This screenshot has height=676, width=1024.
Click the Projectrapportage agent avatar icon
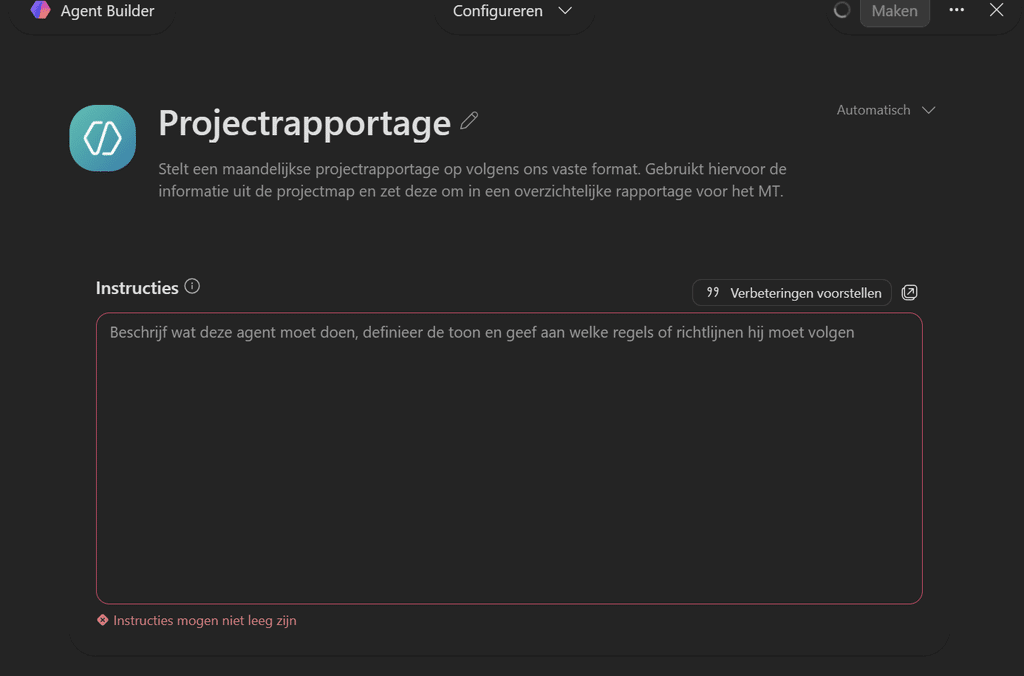click(103, 138)
